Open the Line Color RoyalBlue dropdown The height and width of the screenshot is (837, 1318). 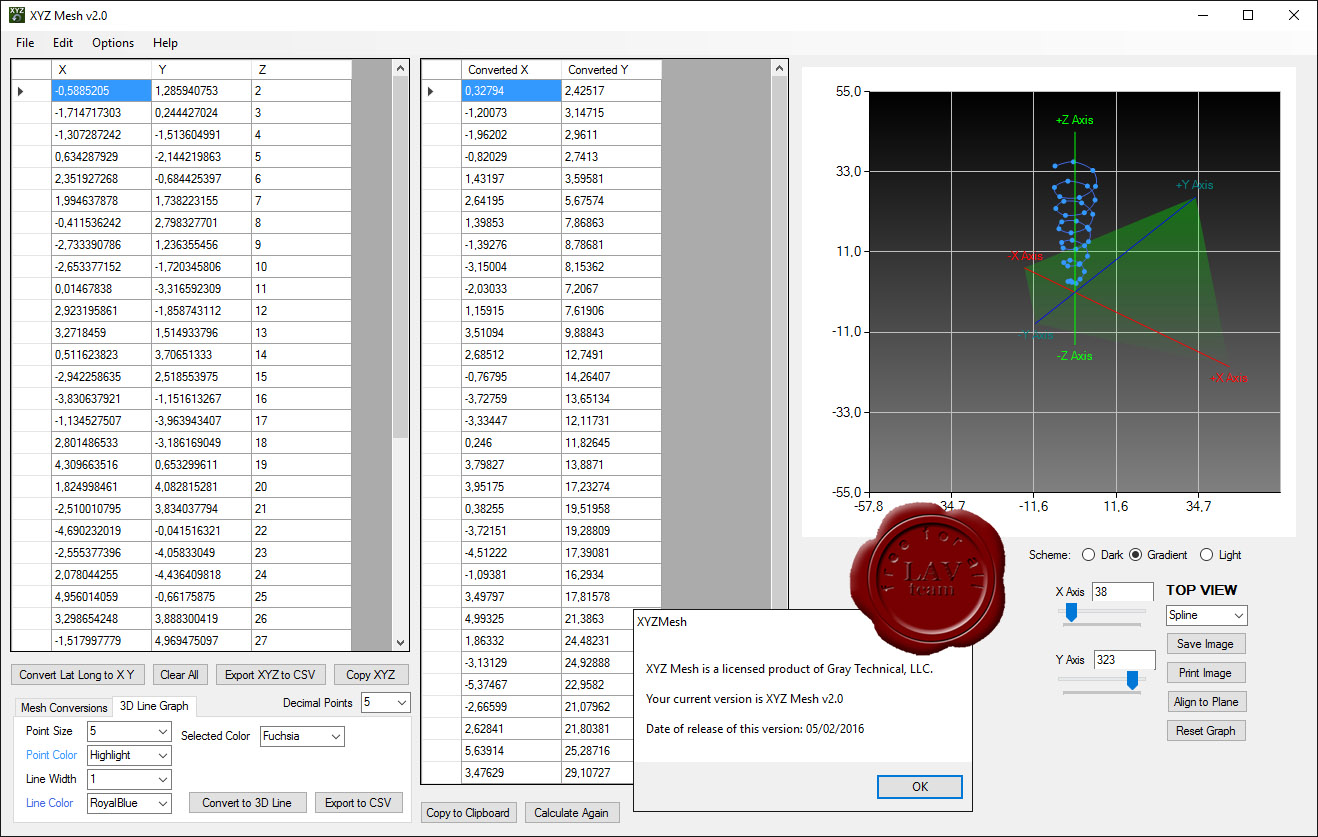tap(130, 803)
